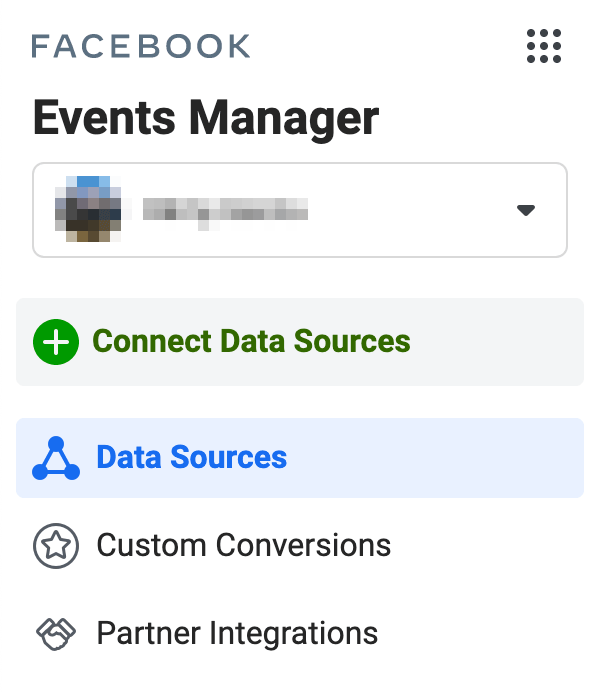
Task: Click the blue Data Sources text label
Action: (192, 458)
